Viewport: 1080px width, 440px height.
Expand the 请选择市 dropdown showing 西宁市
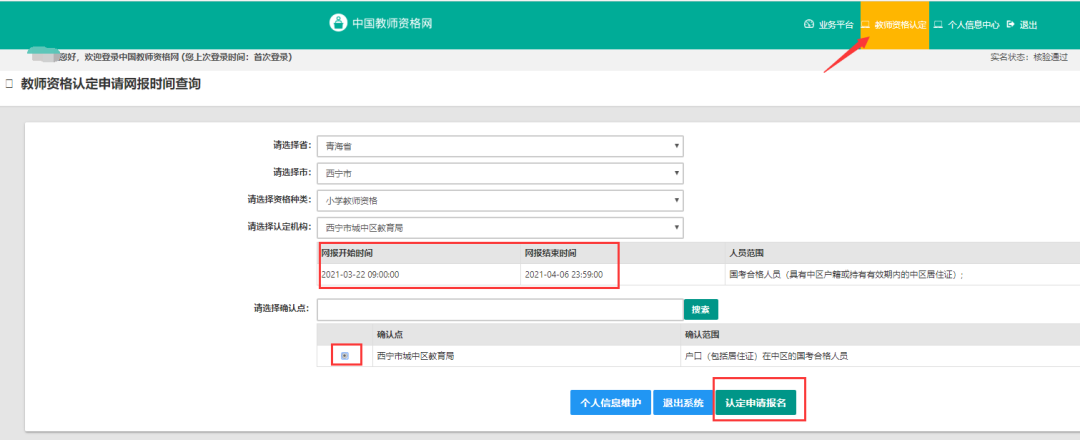[x=500, y=174]
